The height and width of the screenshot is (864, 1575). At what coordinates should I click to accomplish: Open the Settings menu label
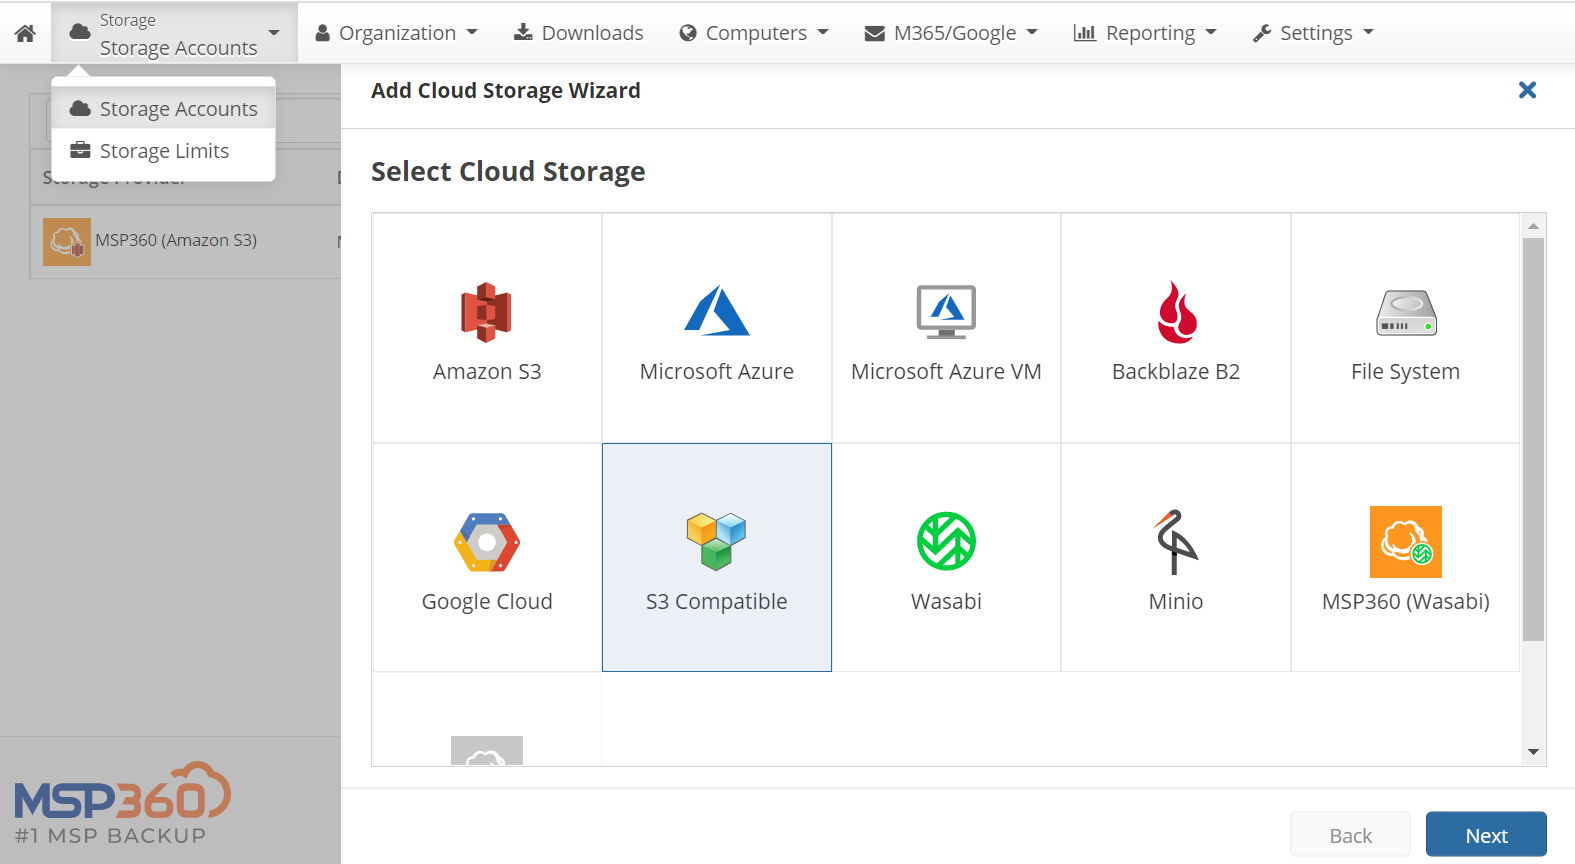pos(1316,33)
